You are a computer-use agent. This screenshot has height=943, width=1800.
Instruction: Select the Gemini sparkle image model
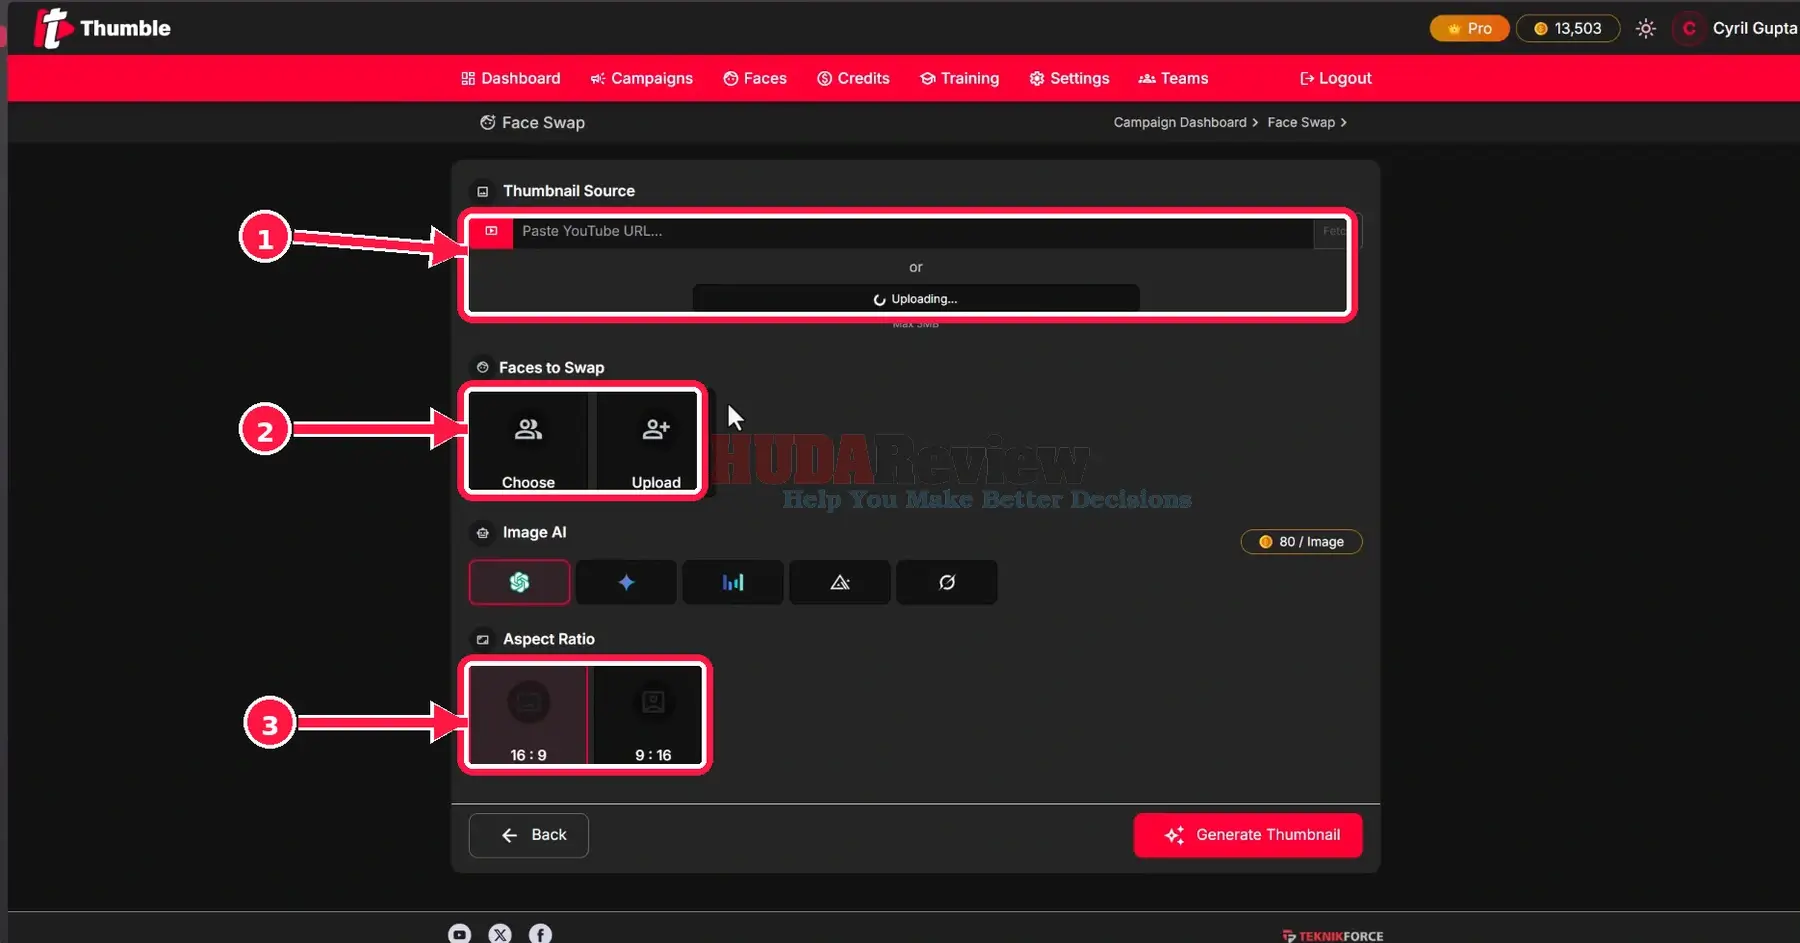[626, 582]
